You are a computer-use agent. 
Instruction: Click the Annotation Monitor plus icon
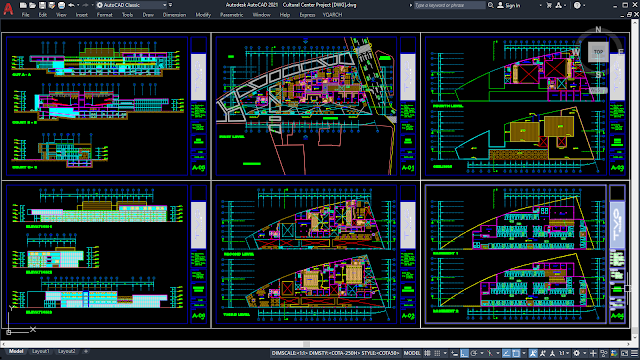pos(593,353)
